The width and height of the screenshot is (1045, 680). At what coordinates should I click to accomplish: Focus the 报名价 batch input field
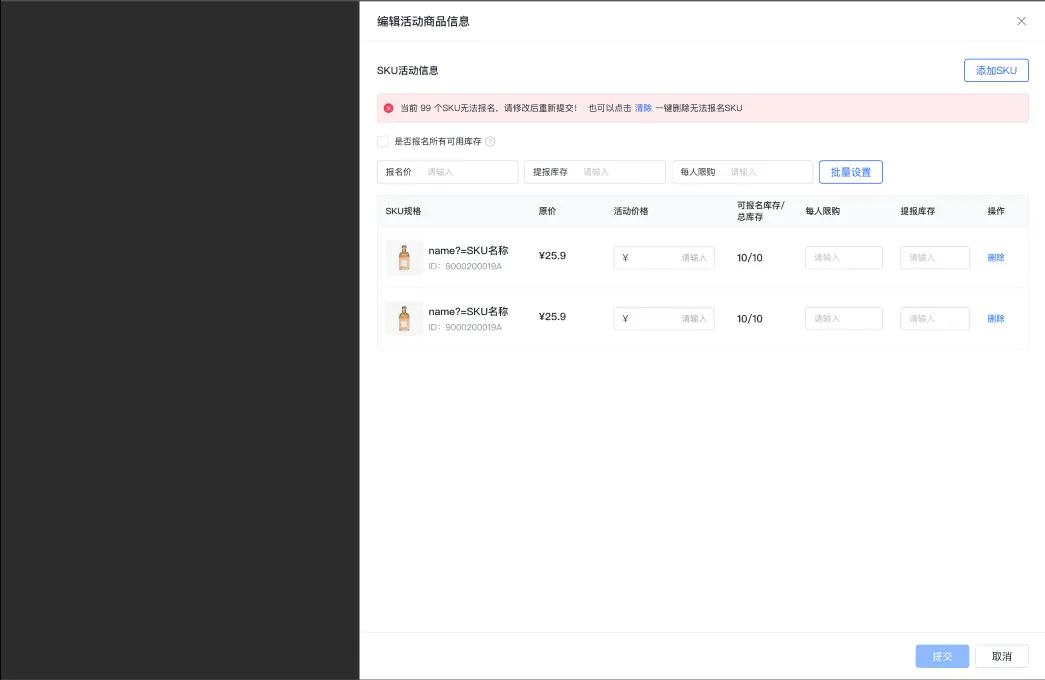coord(447,172)
